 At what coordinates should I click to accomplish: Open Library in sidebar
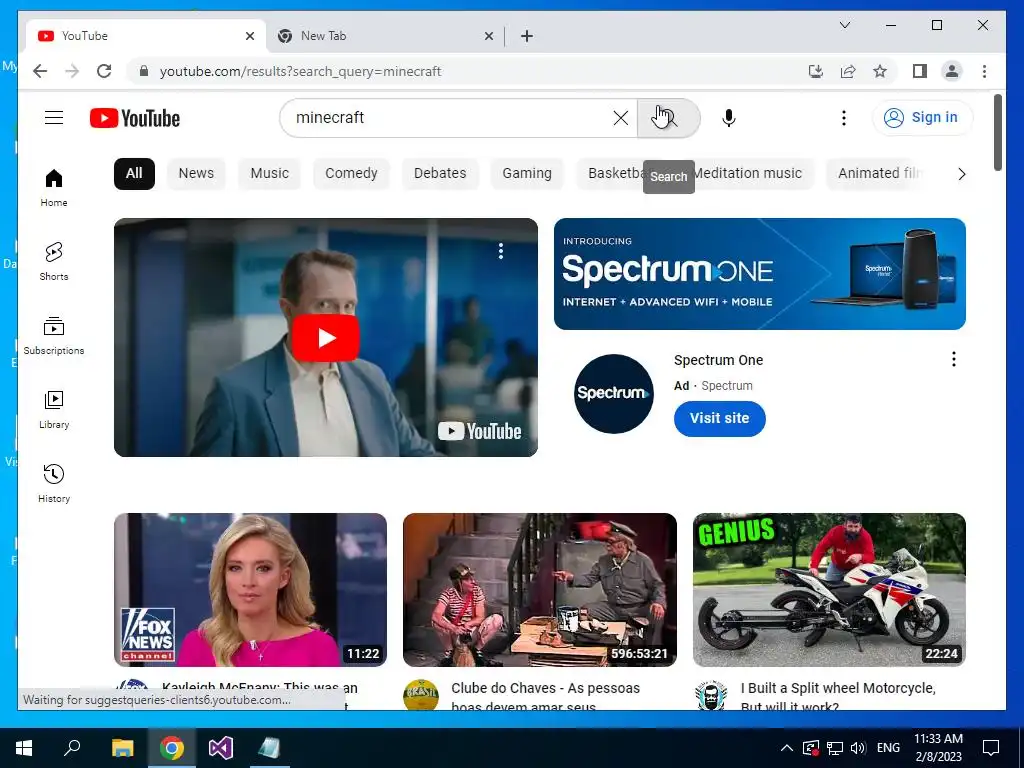pos(54,409)
